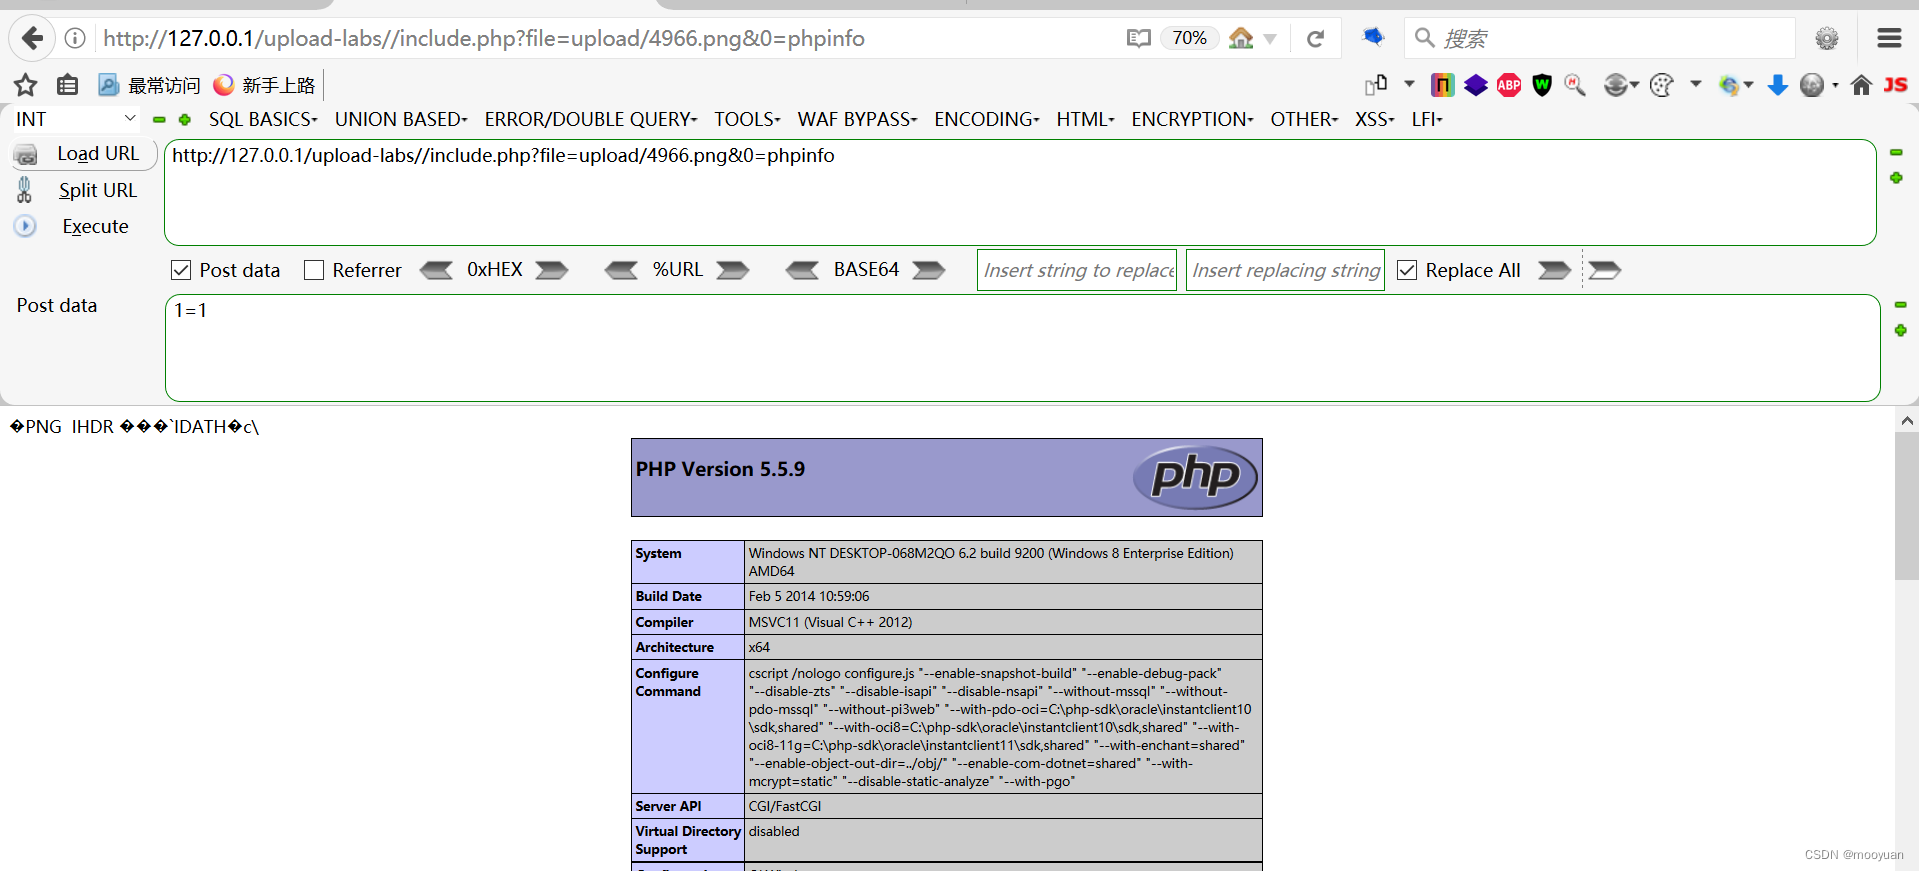1919x871 pixels.
Task: Enable the Referrer checkbox
Action: [x=314, y=270]
